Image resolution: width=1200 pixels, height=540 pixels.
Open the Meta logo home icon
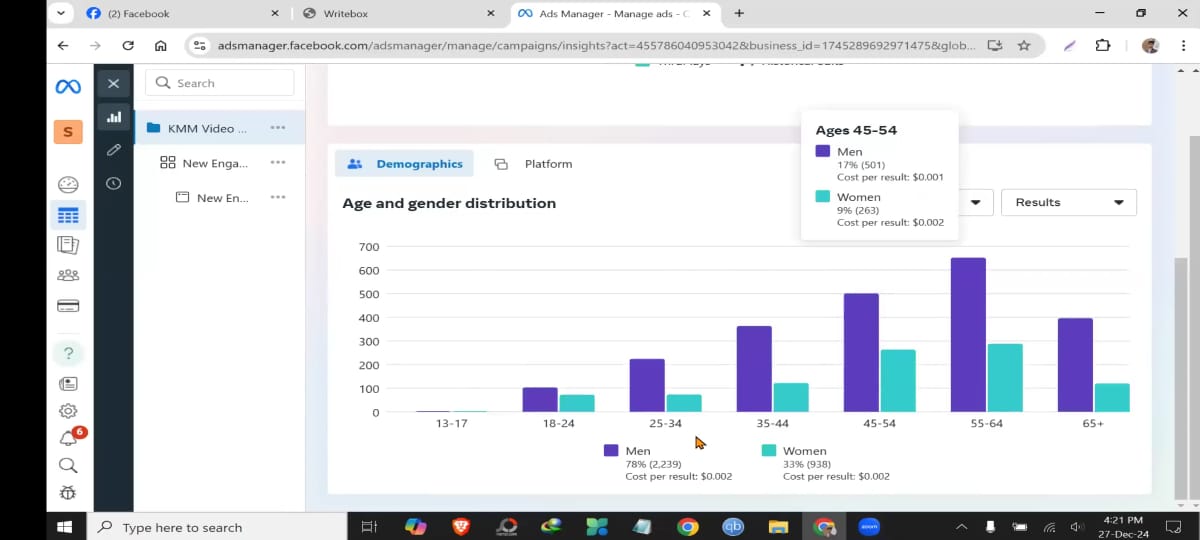coord(68,87)
